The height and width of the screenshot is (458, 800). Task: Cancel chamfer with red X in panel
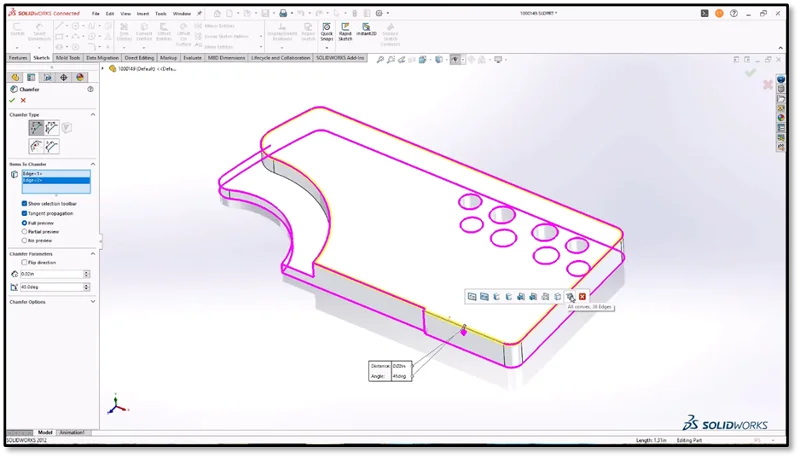click(23, 100)
